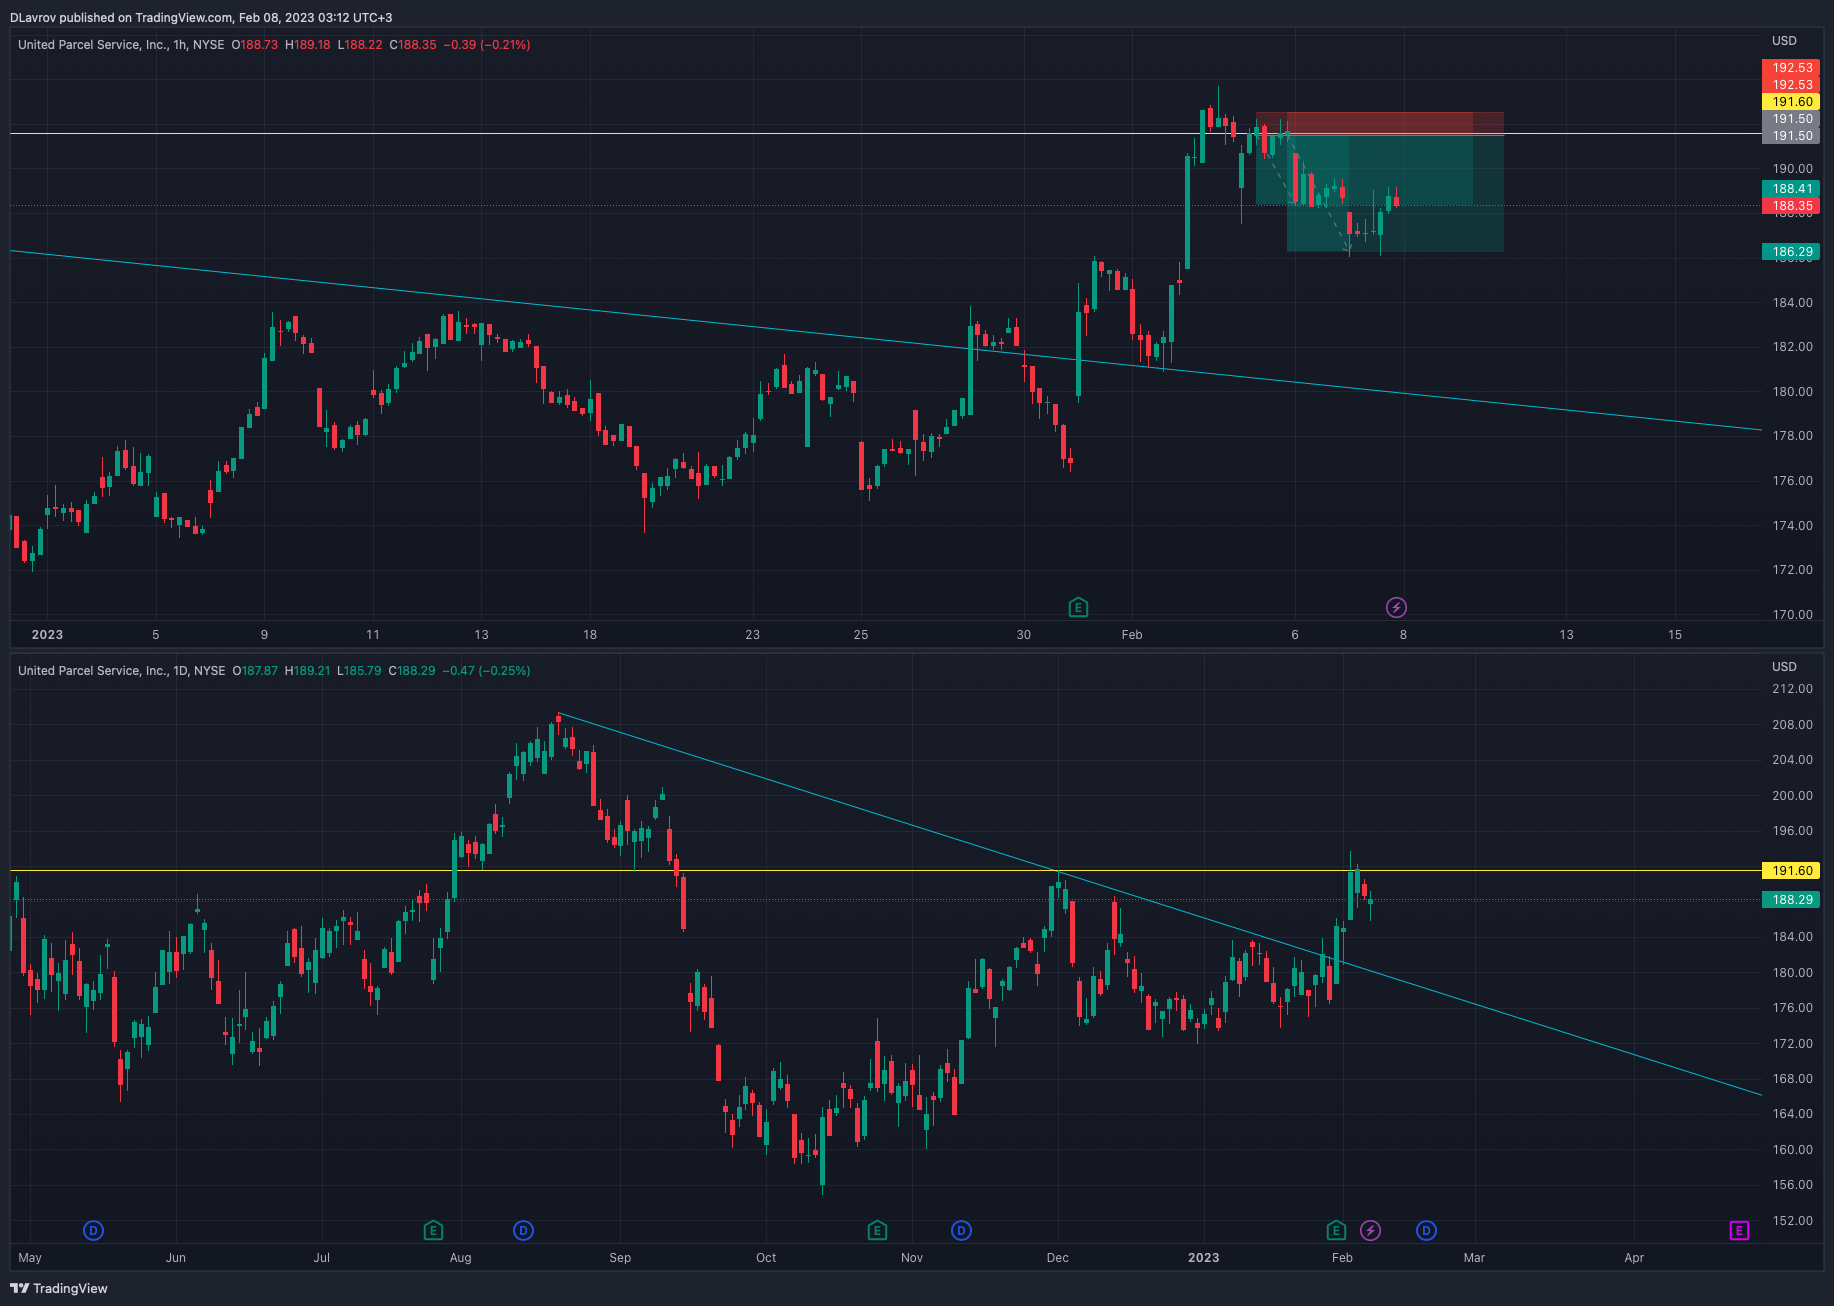The image size is (1834, 1306).
Task: Click the 212.00 level on daily price scale
Action: [1792, 689]
